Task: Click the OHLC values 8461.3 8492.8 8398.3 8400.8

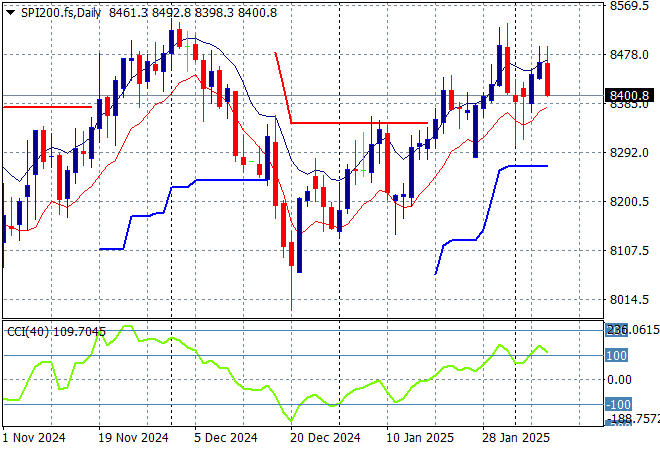Action: (x=193, y=13)
